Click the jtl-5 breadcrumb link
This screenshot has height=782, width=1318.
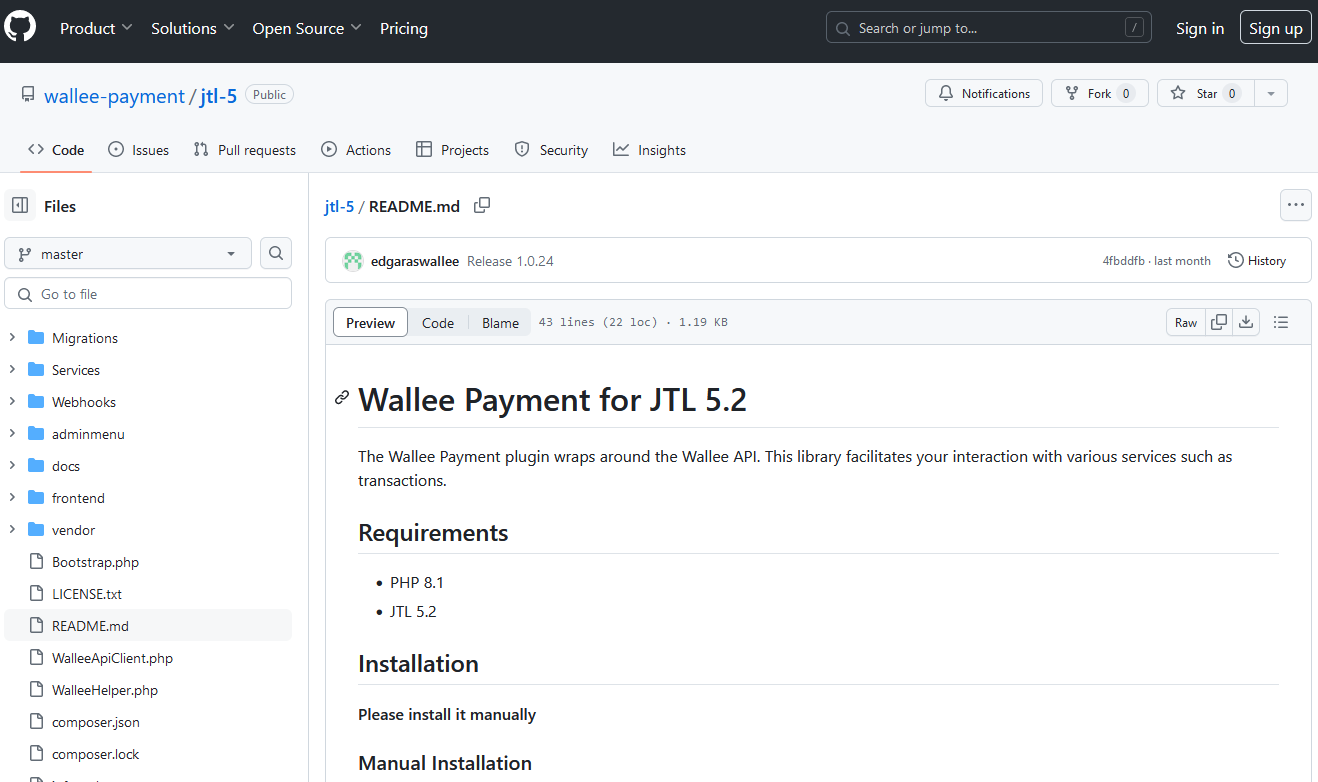click(x=339, y=206)
